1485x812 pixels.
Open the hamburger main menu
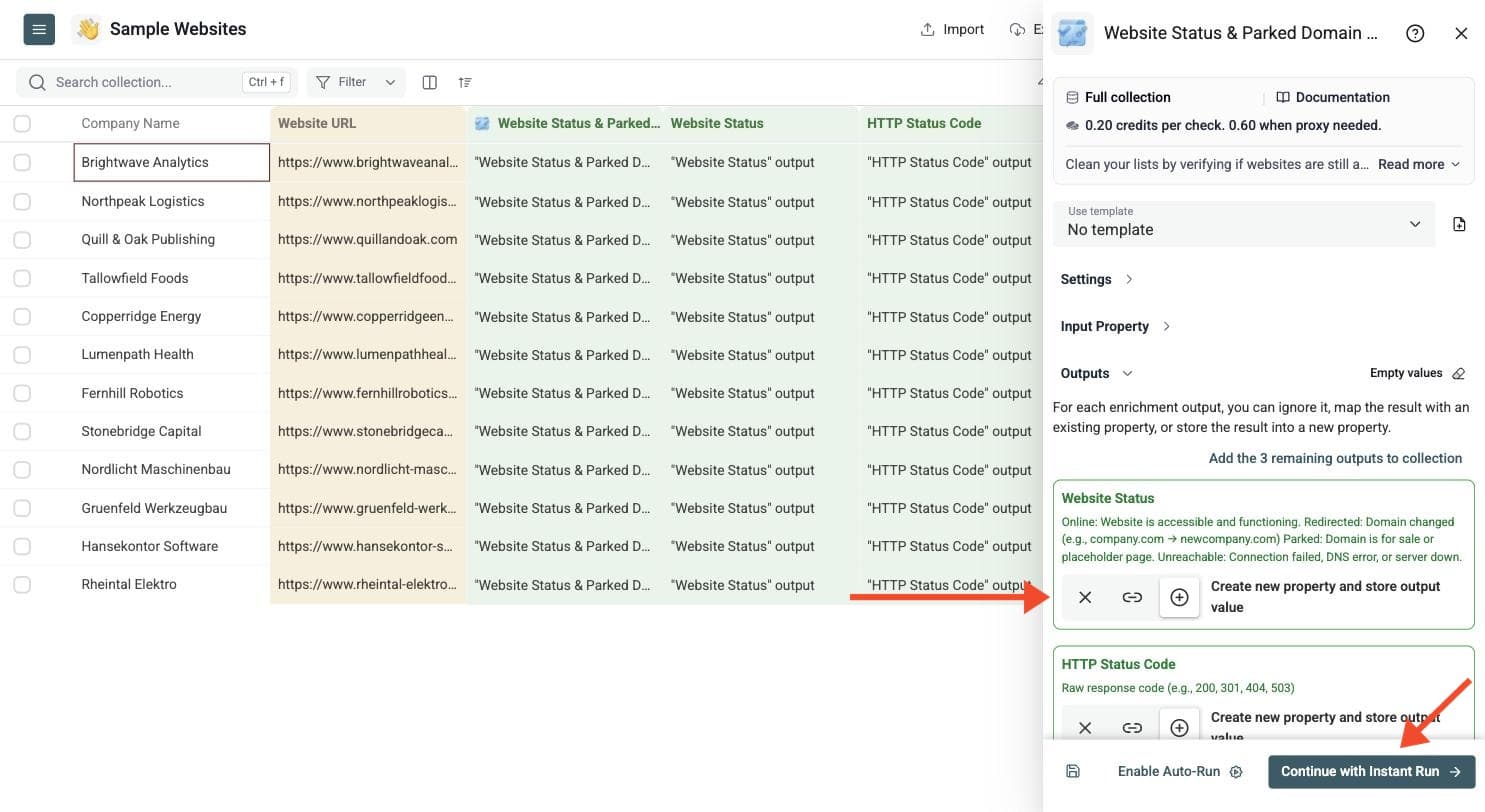[39, 30]
